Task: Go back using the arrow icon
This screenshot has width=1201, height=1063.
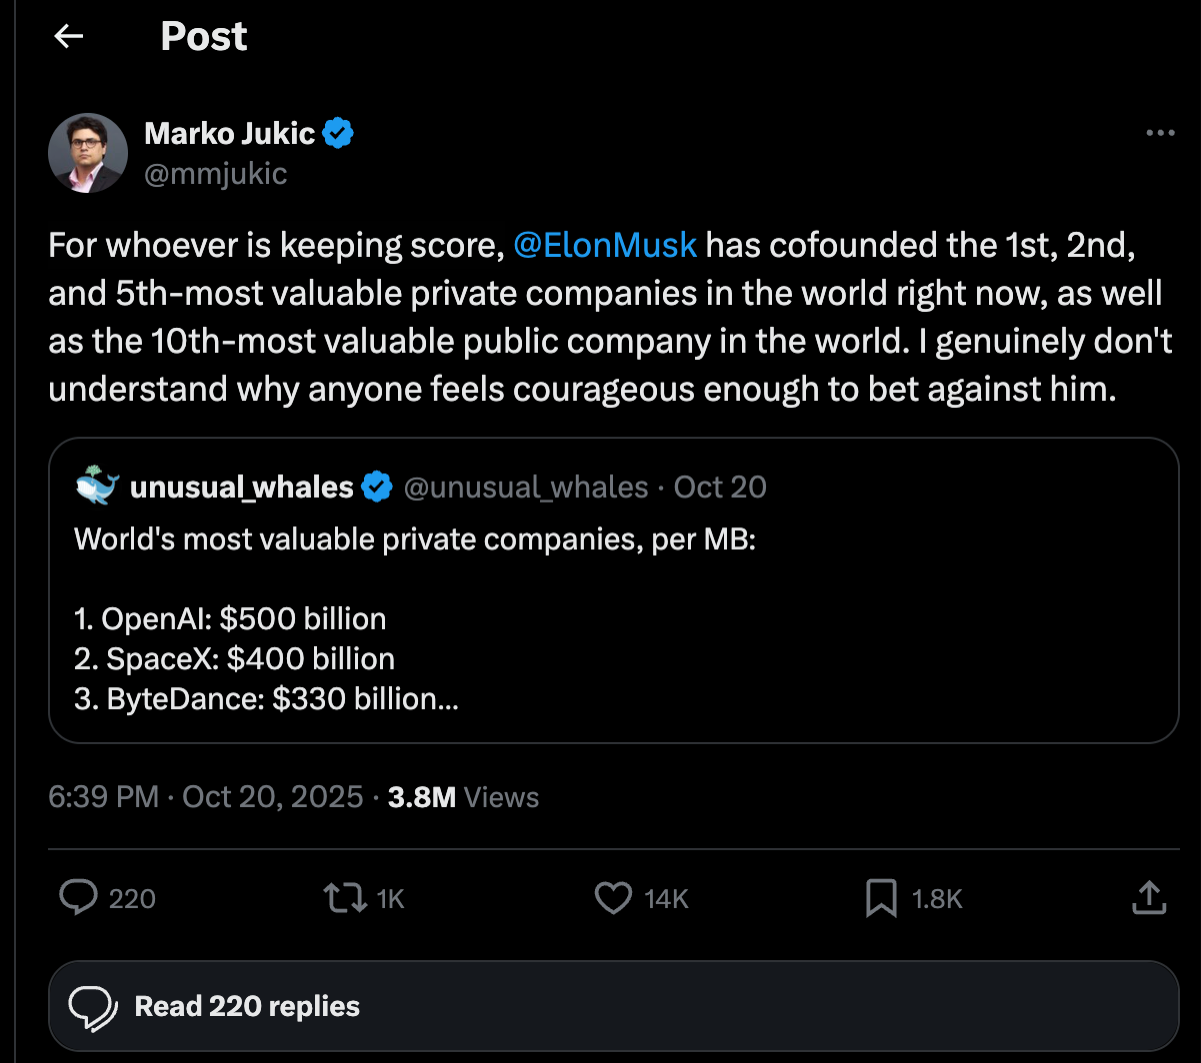Action: 68,37
